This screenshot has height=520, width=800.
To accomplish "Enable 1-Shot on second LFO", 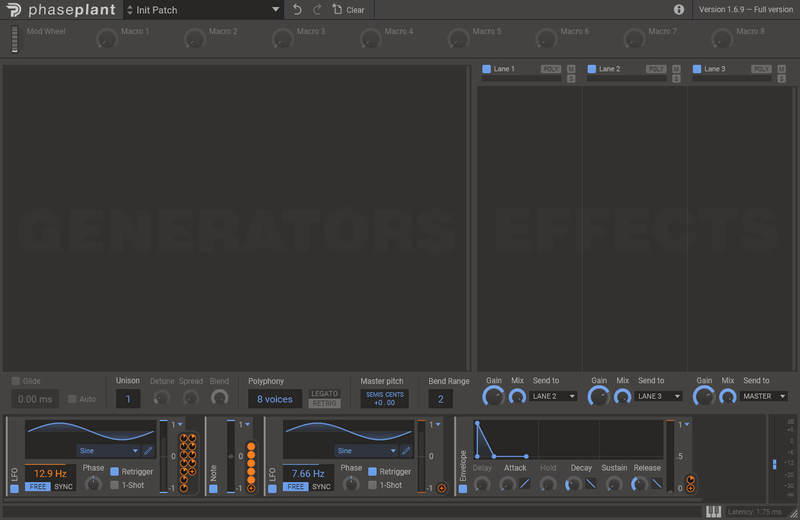I will click(373, 485).
